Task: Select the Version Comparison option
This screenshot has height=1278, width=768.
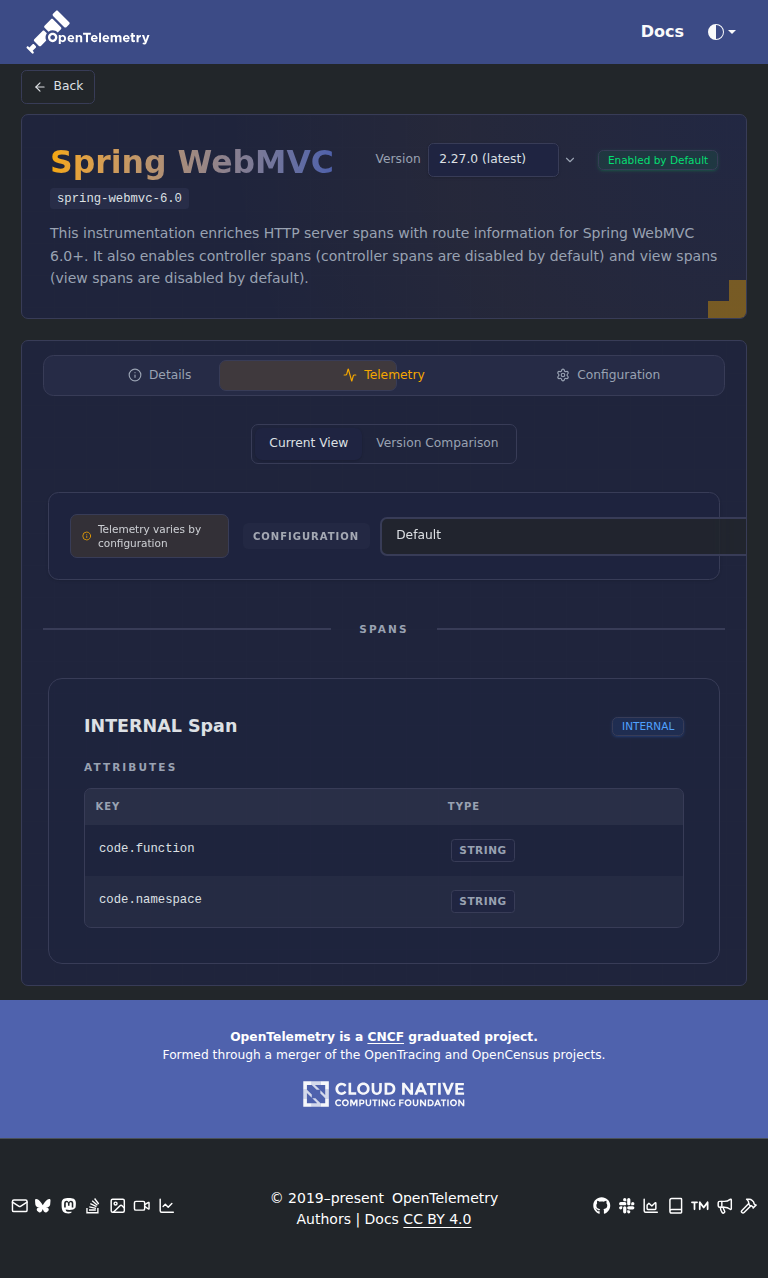Action: 437,443
